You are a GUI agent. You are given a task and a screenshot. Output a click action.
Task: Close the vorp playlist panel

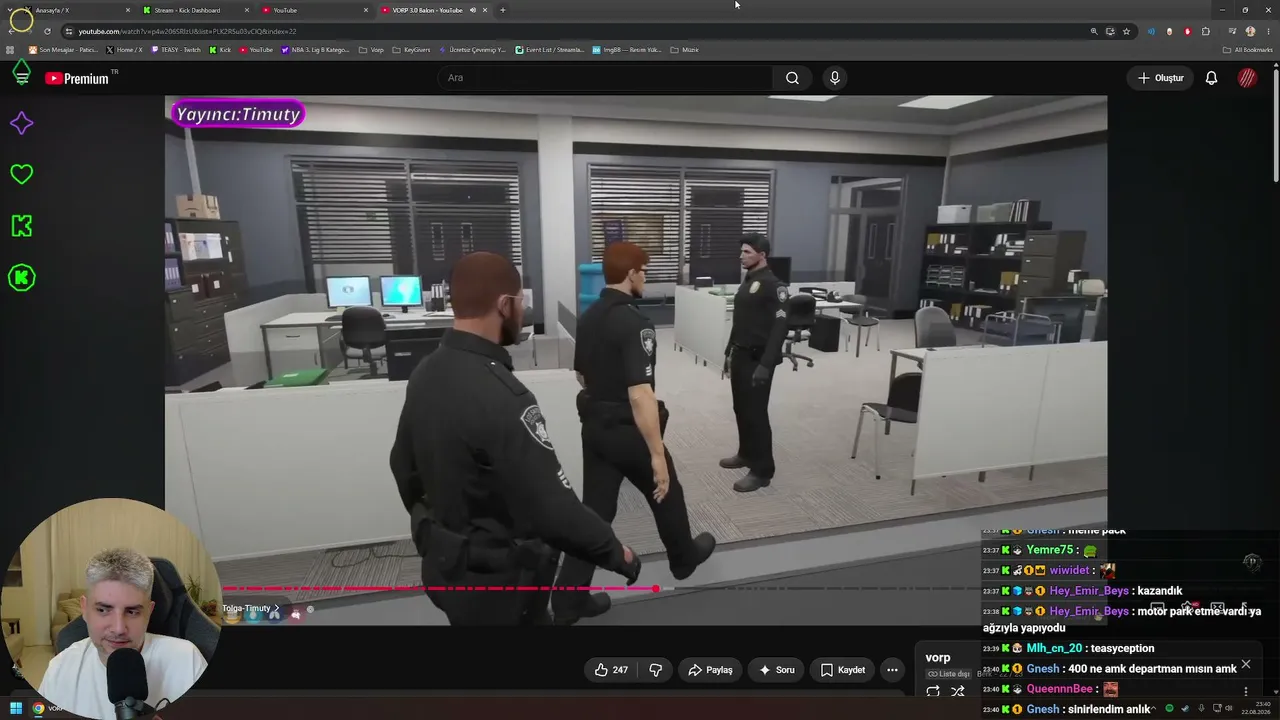click(1246, 664)
